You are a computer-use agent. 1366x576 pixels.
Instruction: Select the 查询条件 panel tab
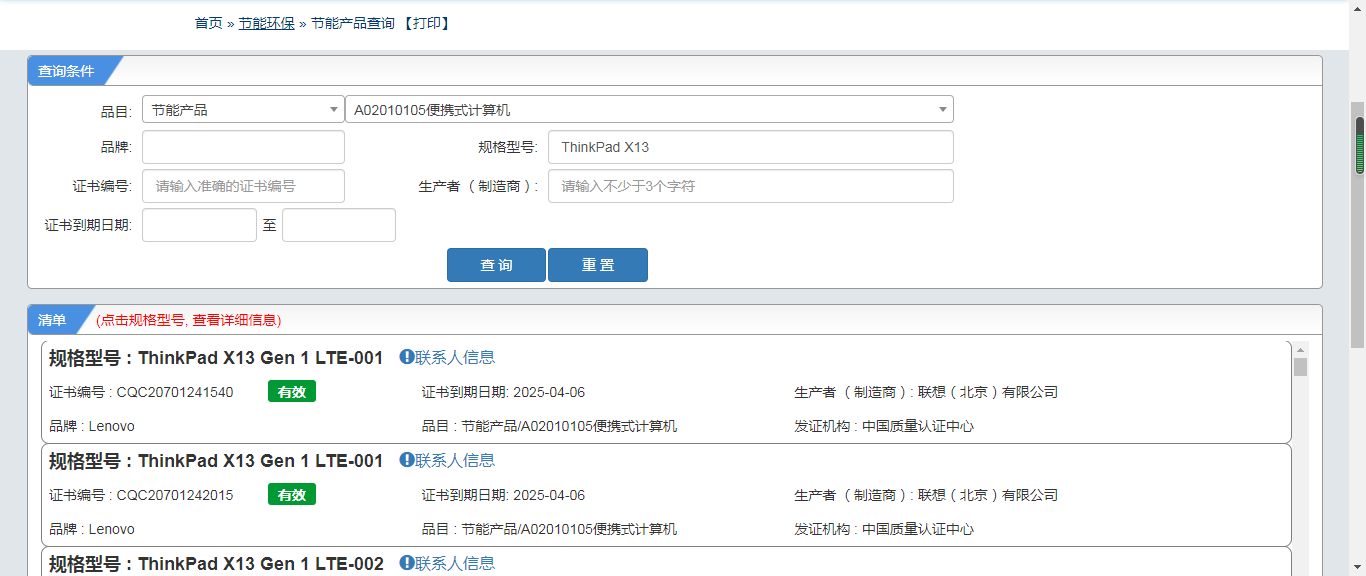(67, 71)
